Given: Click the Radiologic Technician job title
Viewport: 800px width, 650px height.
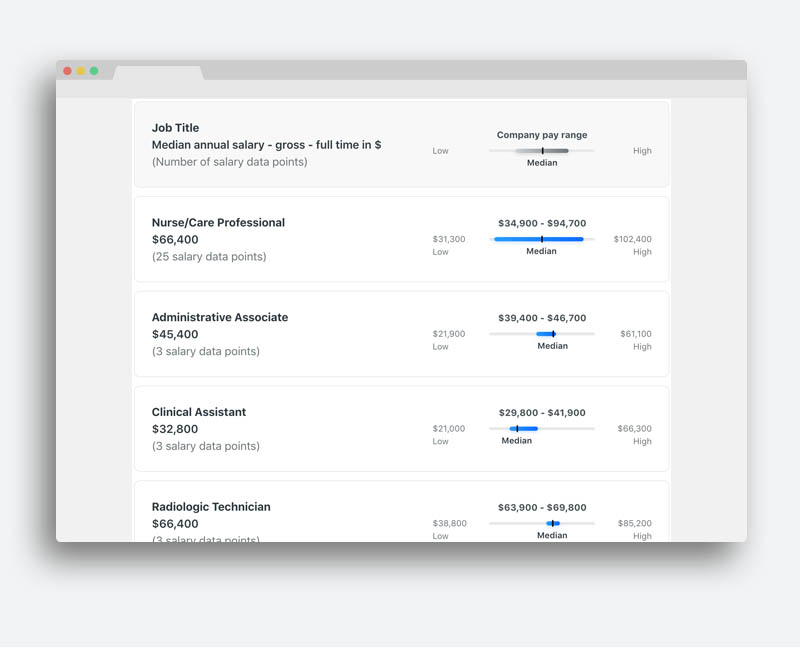Looking at the screenshot, I should coord(211,507).
